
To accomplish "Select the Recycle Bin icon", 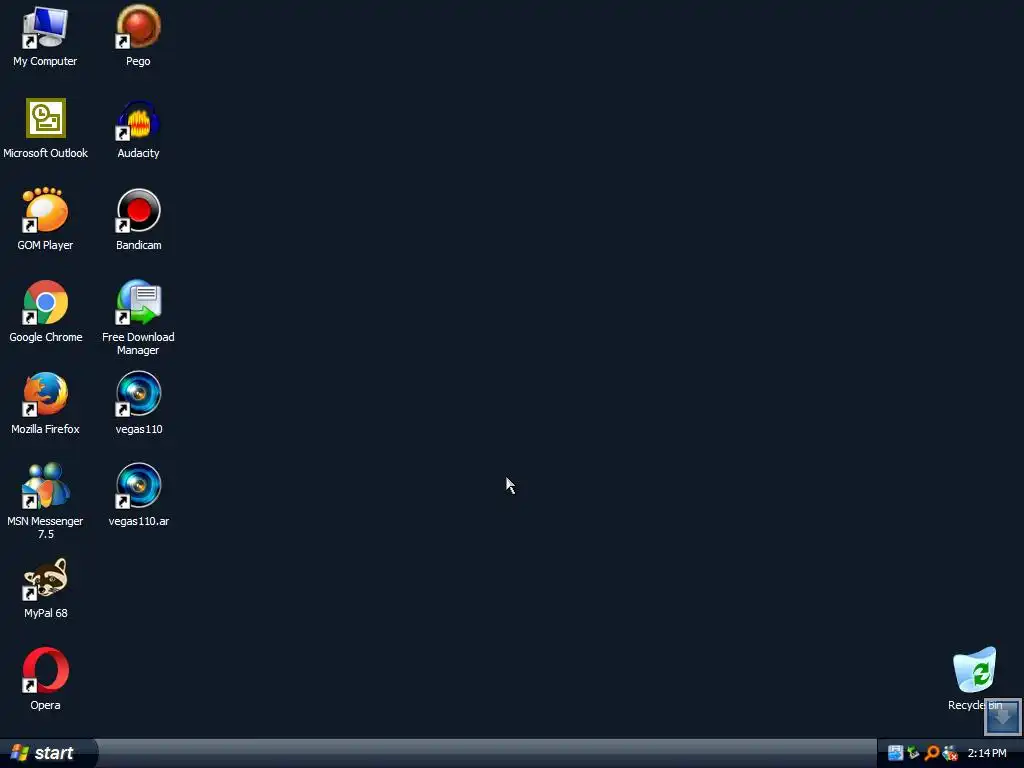I will pyautogui.click(x=974, y=670).
